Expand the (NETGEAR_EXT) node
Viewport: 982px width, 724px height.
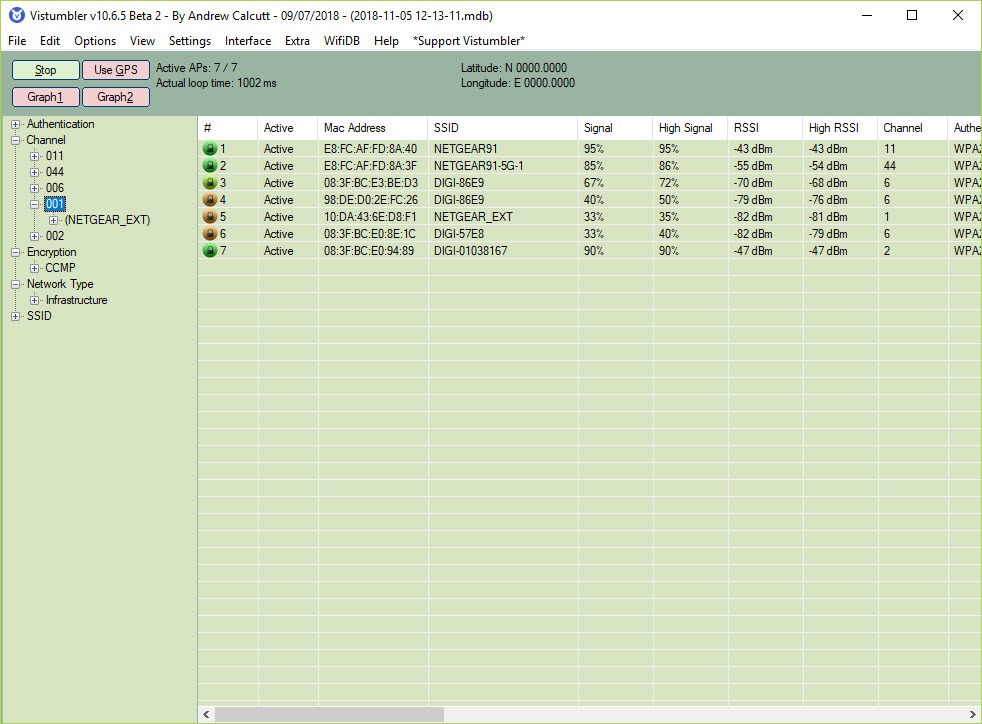pos(54,220)
